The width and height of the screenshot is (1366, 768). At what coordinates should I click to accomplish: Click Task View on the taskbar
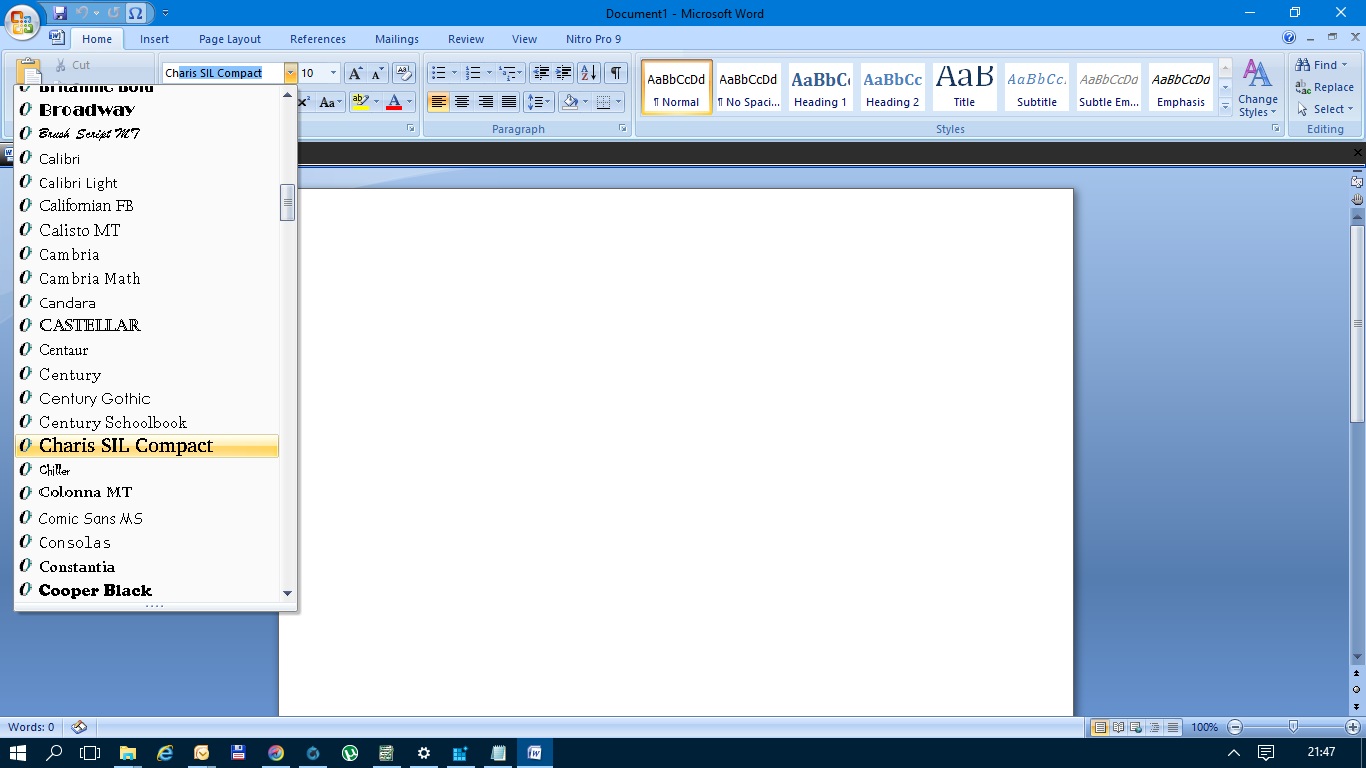[x=90, y=753]
